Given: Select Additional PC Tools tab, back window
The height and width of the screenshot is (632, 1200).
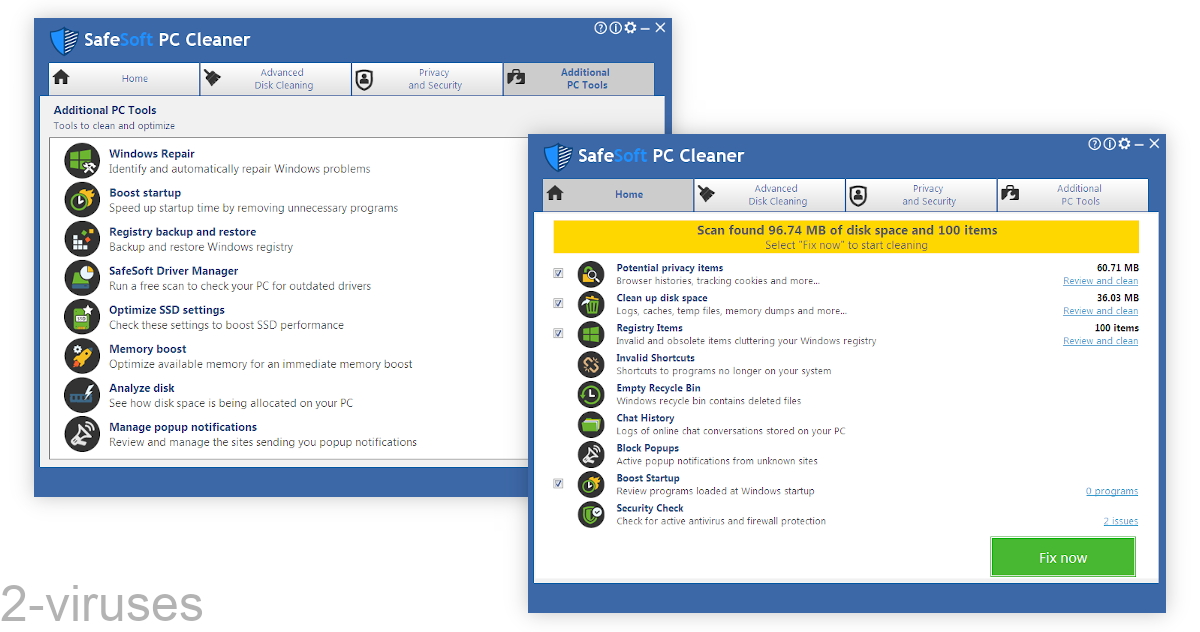Looking at the screenshot, I should coord(579,79).
